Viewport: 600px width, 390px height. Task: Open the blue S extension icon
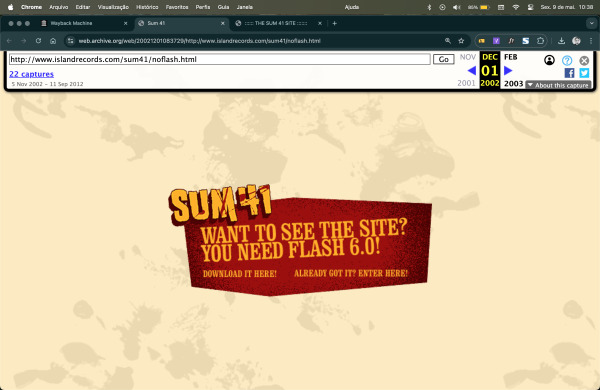click(x=525, y=41)
